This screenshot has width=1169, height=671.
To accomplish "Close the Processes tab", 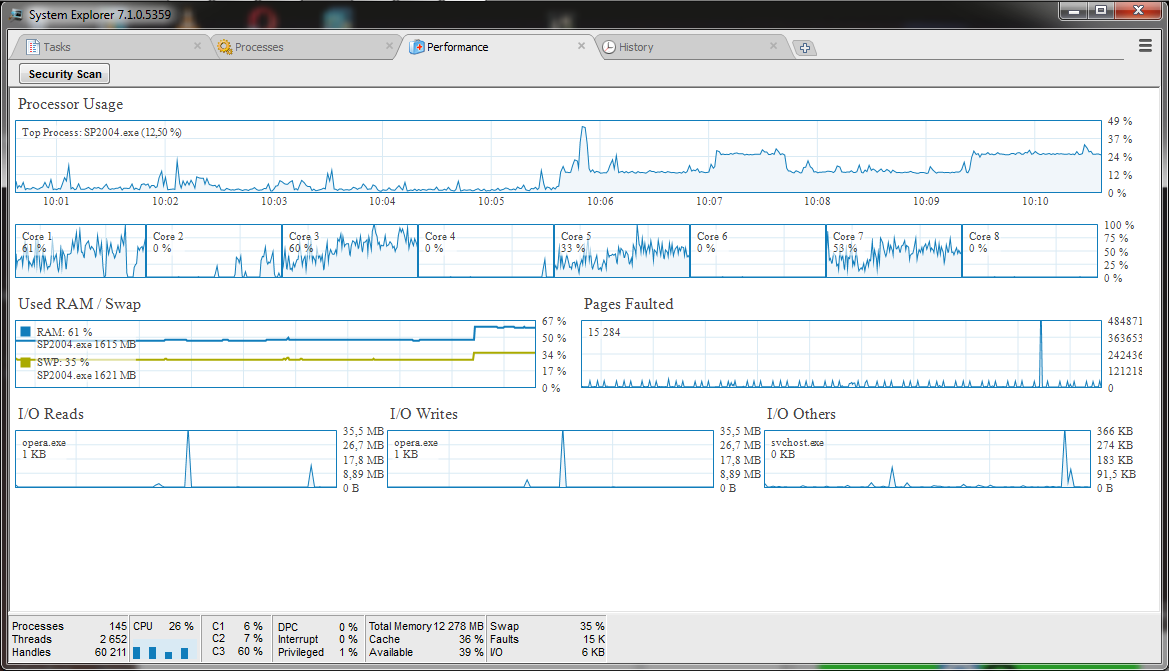I will 389,46.
